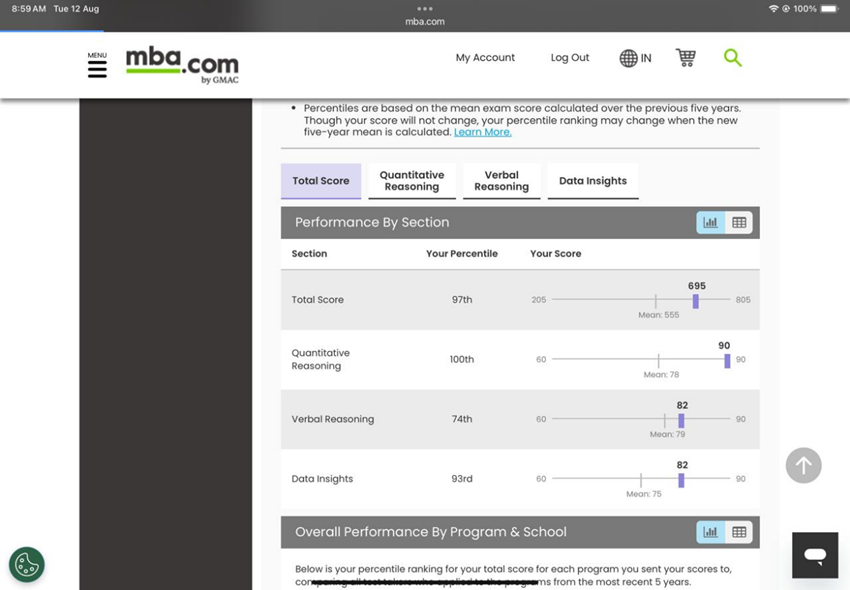This screenshot has width=850, height=590.
Task: Click the green search icon
Action: tap(733, 58)
